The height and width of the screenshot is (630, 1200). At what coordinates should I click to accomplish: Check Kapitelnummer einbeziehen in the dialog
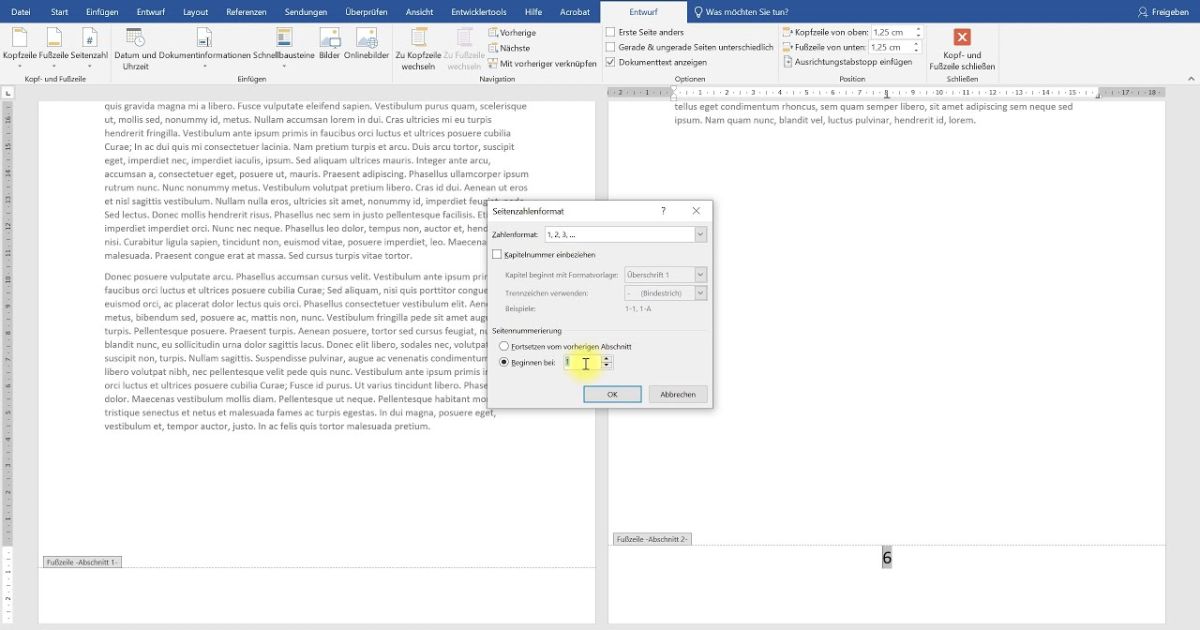tap(497, 253)
